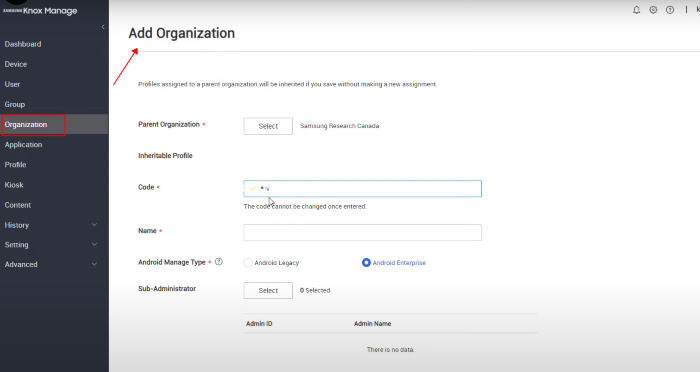Viewport: 700px width, 372px height.
Task: Open the settings gear icon in header
Action: (x=653, y=10)
